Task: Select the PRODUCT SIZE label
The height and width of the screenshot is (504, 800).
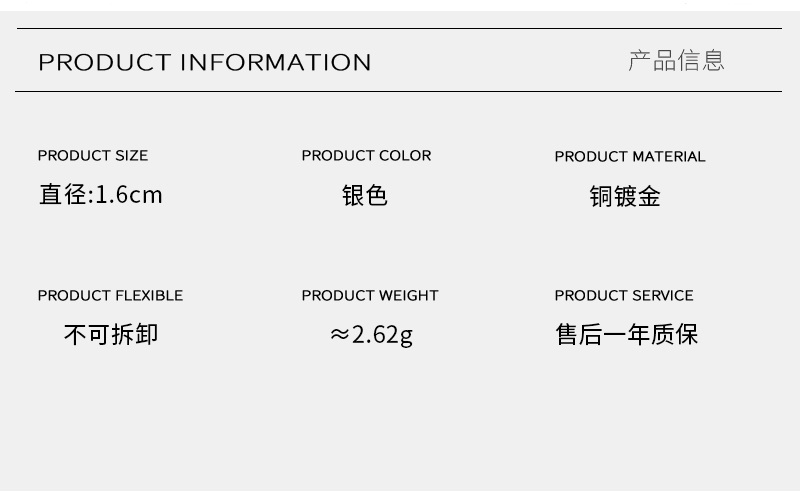Action: point(93,156)
